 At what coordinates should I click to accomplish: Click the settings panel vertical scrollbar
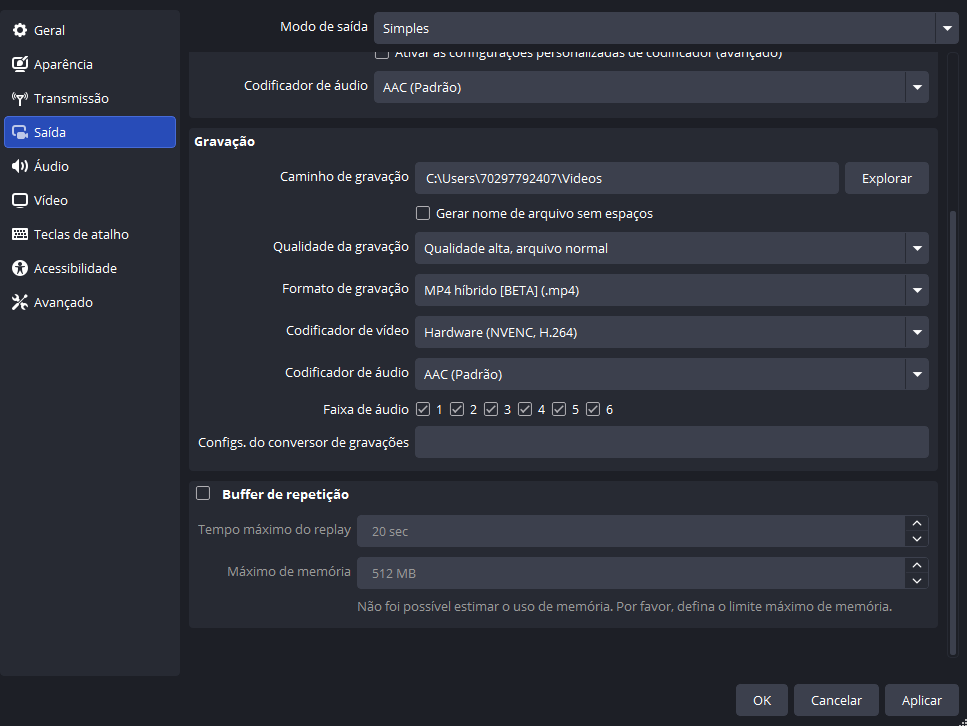(952, 430)
